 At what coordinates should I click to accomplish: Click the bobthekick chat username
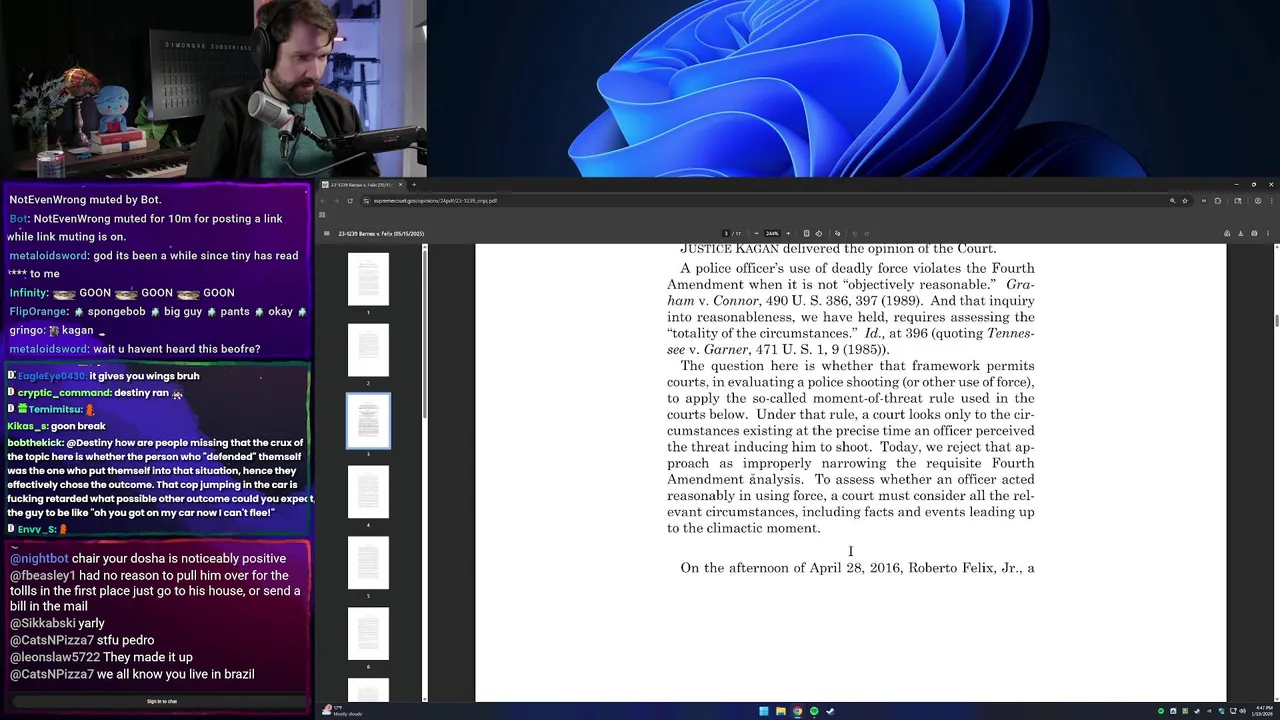(35, 442)
